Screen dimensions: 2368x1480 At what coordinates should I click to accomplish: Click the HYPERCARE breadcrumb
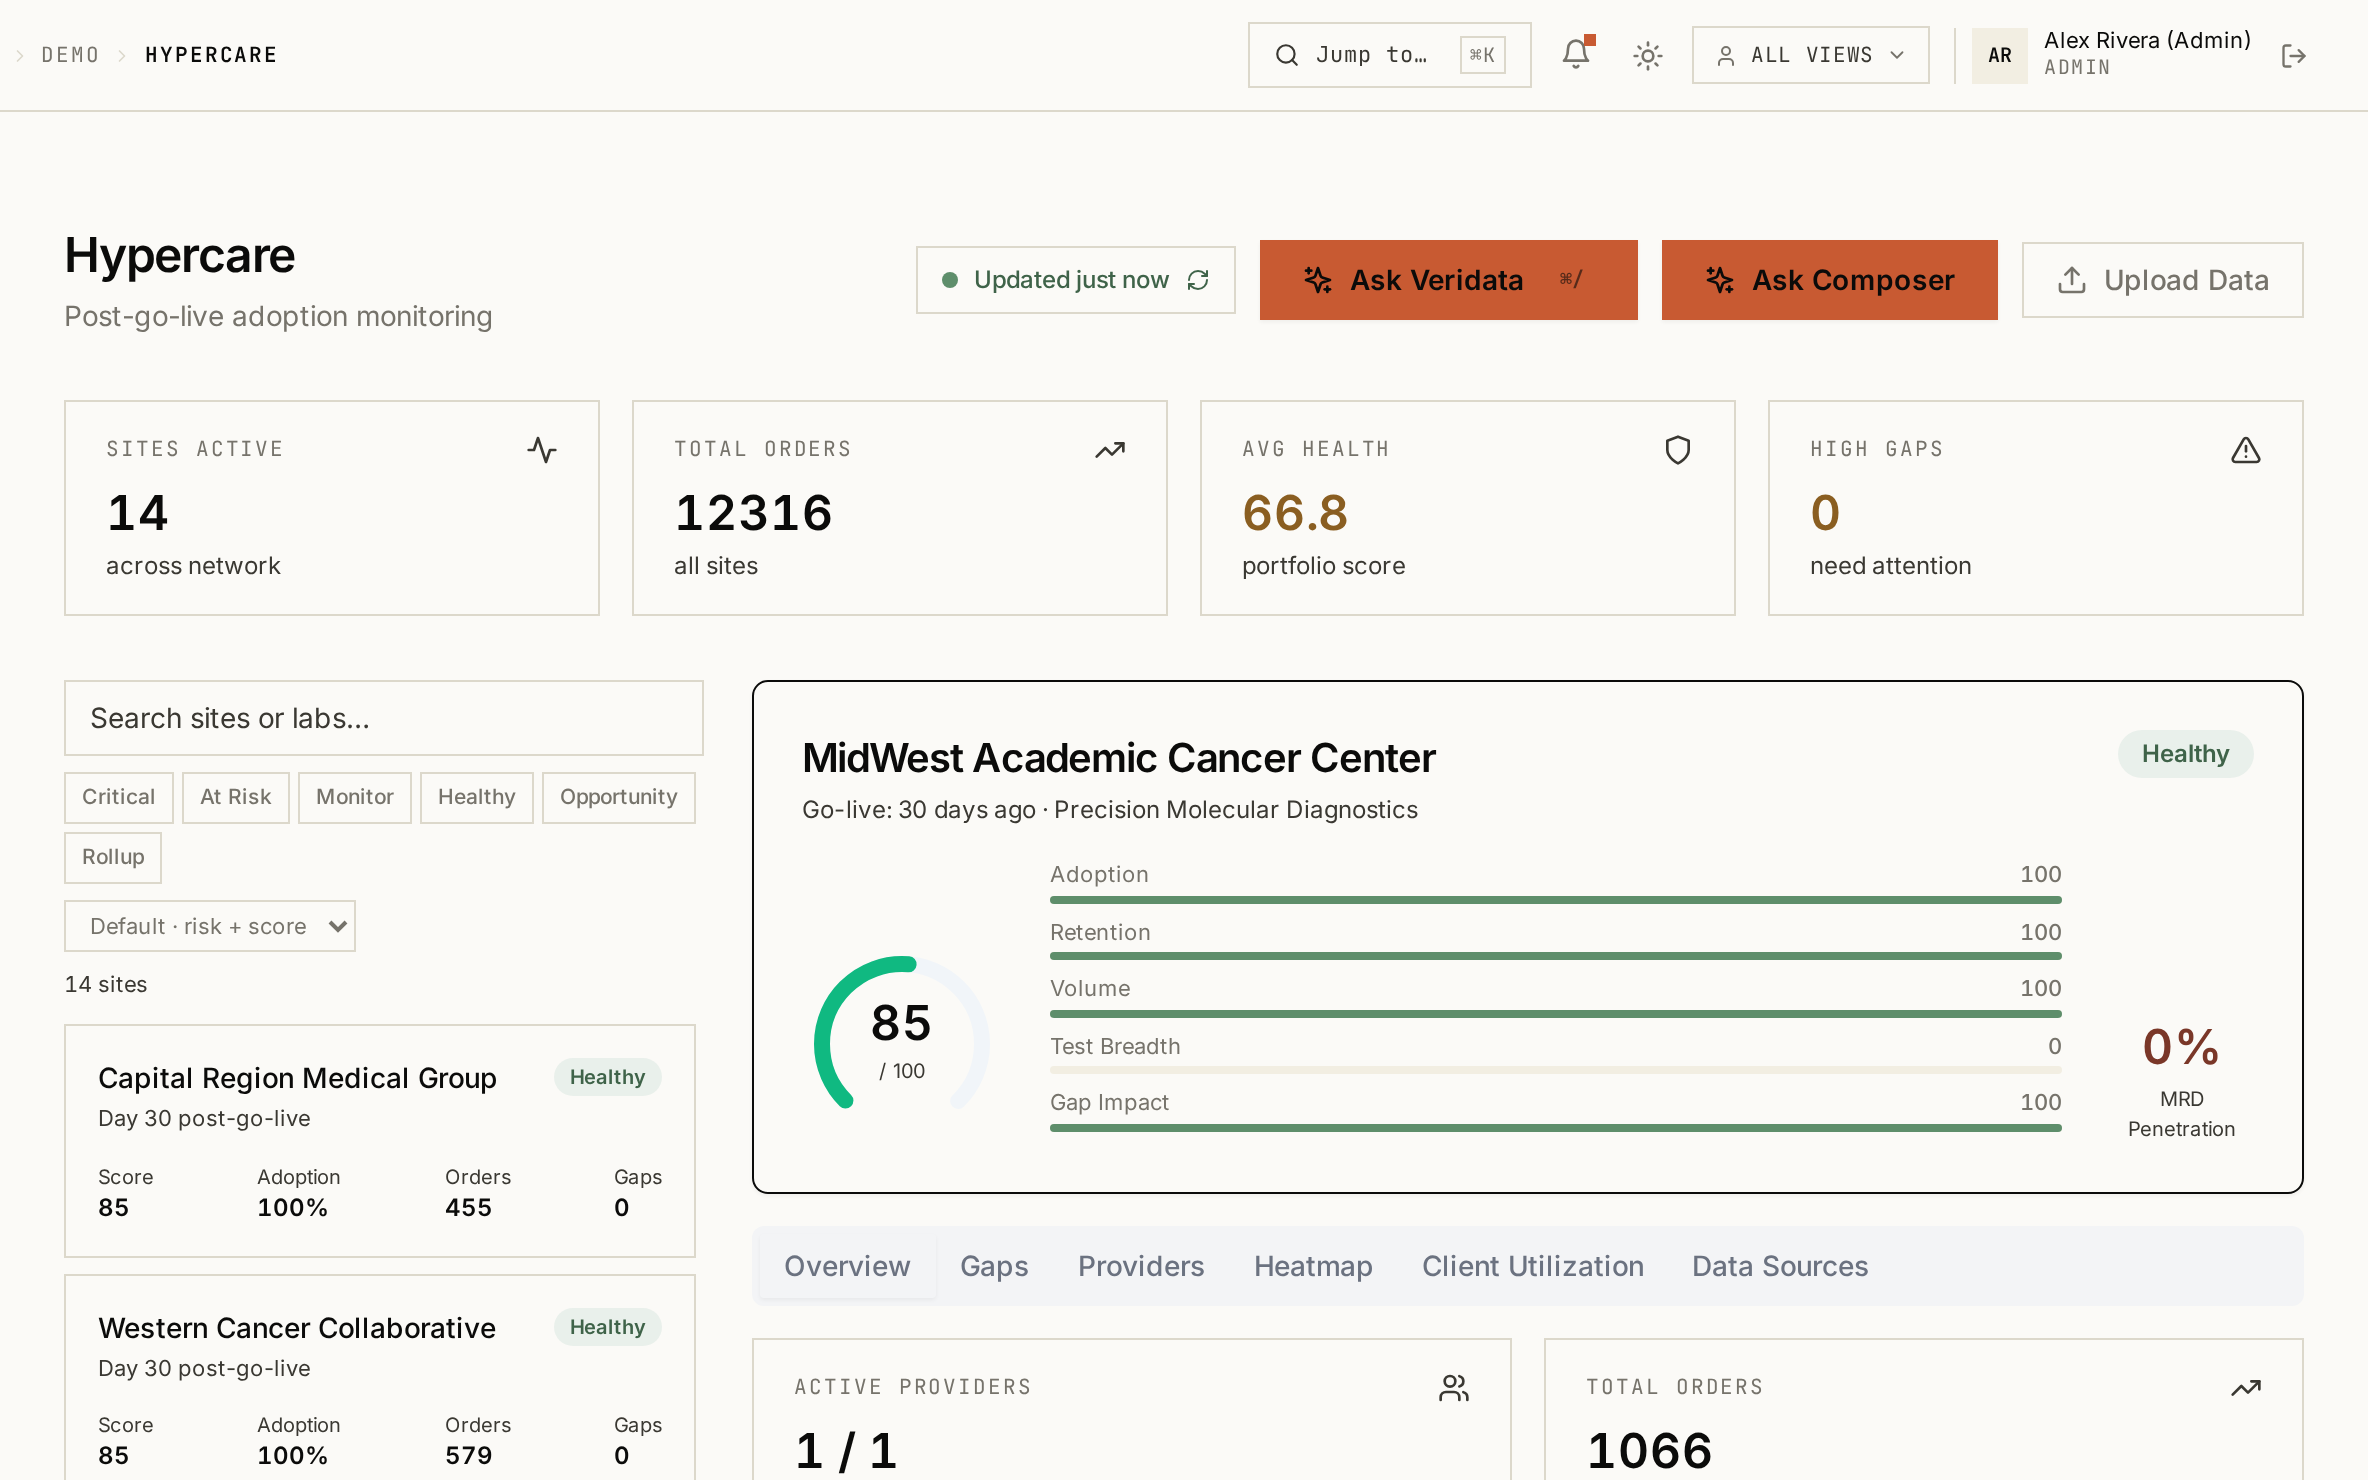[211, 55]
